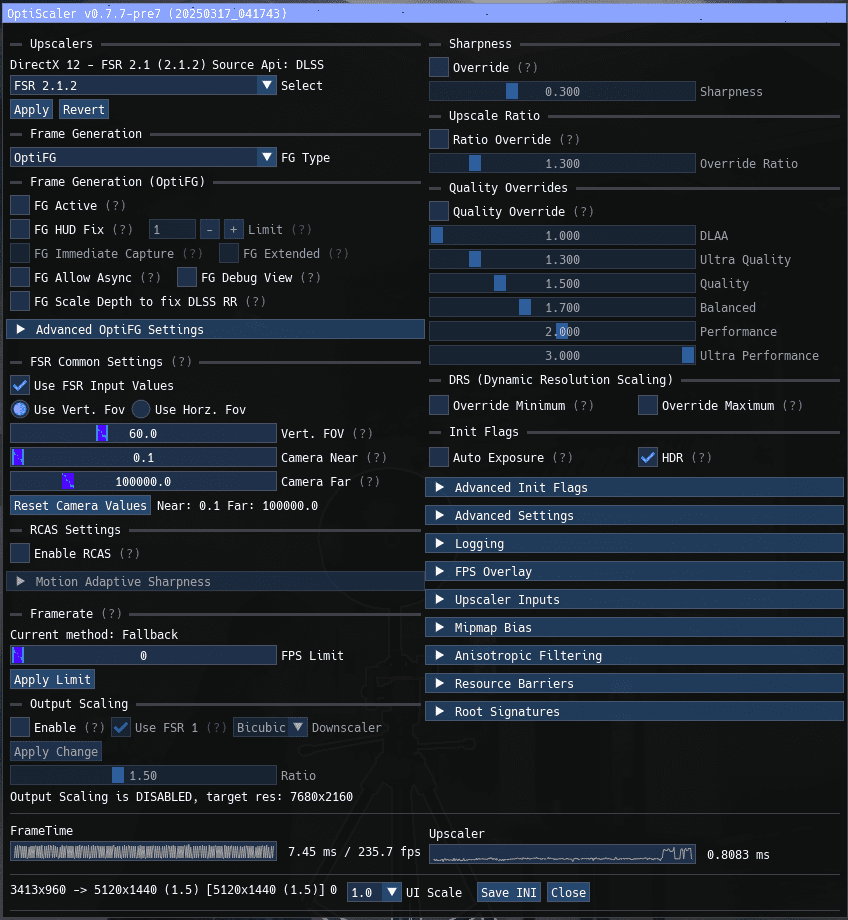Viewport: 848px width, 920px height.
Task: Enable FG Allow Async checkbox
Action: coord(20,278)
